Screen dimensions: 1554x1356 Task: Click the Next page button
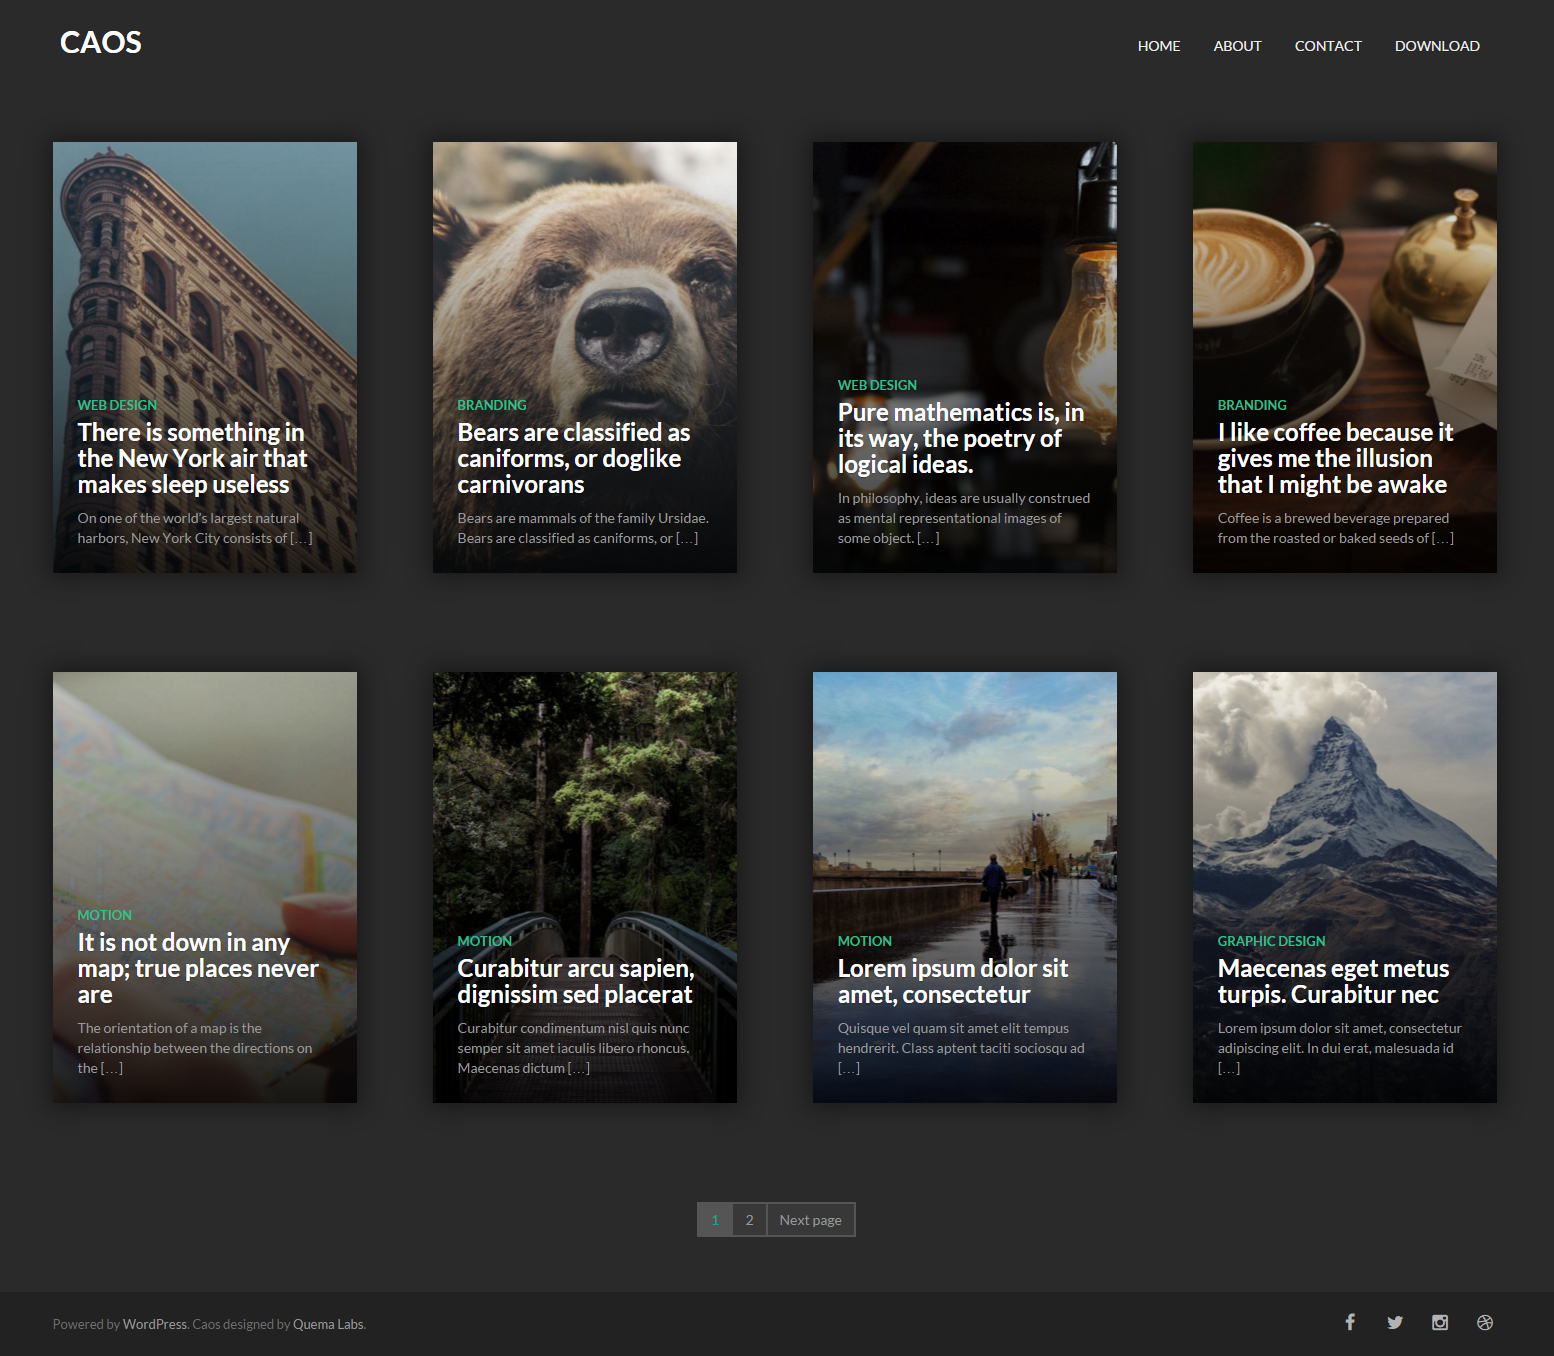pos(810,1220)
